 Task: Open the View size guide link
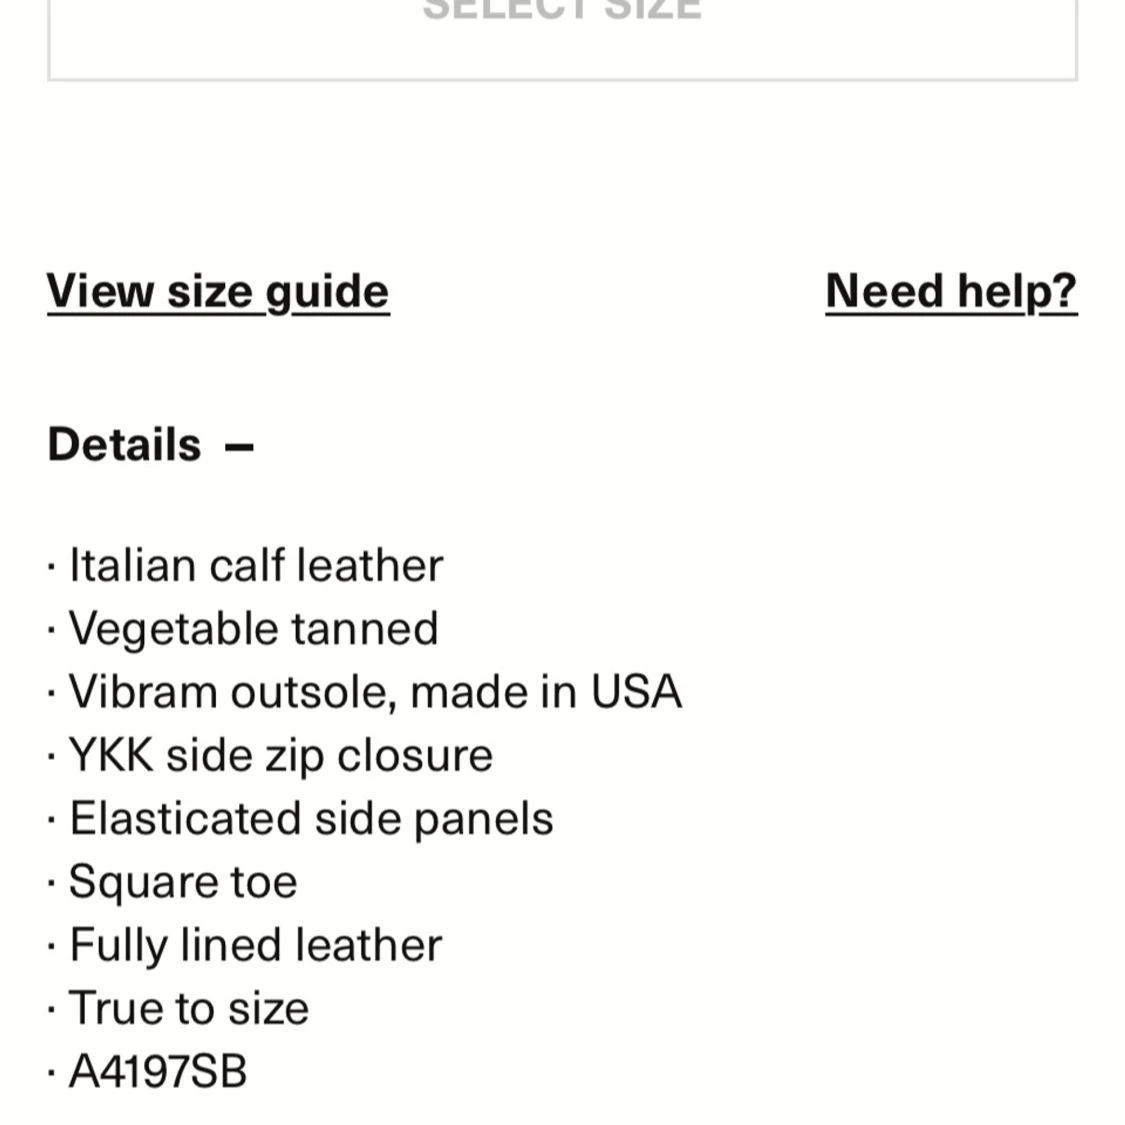pyautogui.click(x=218, y=291)
